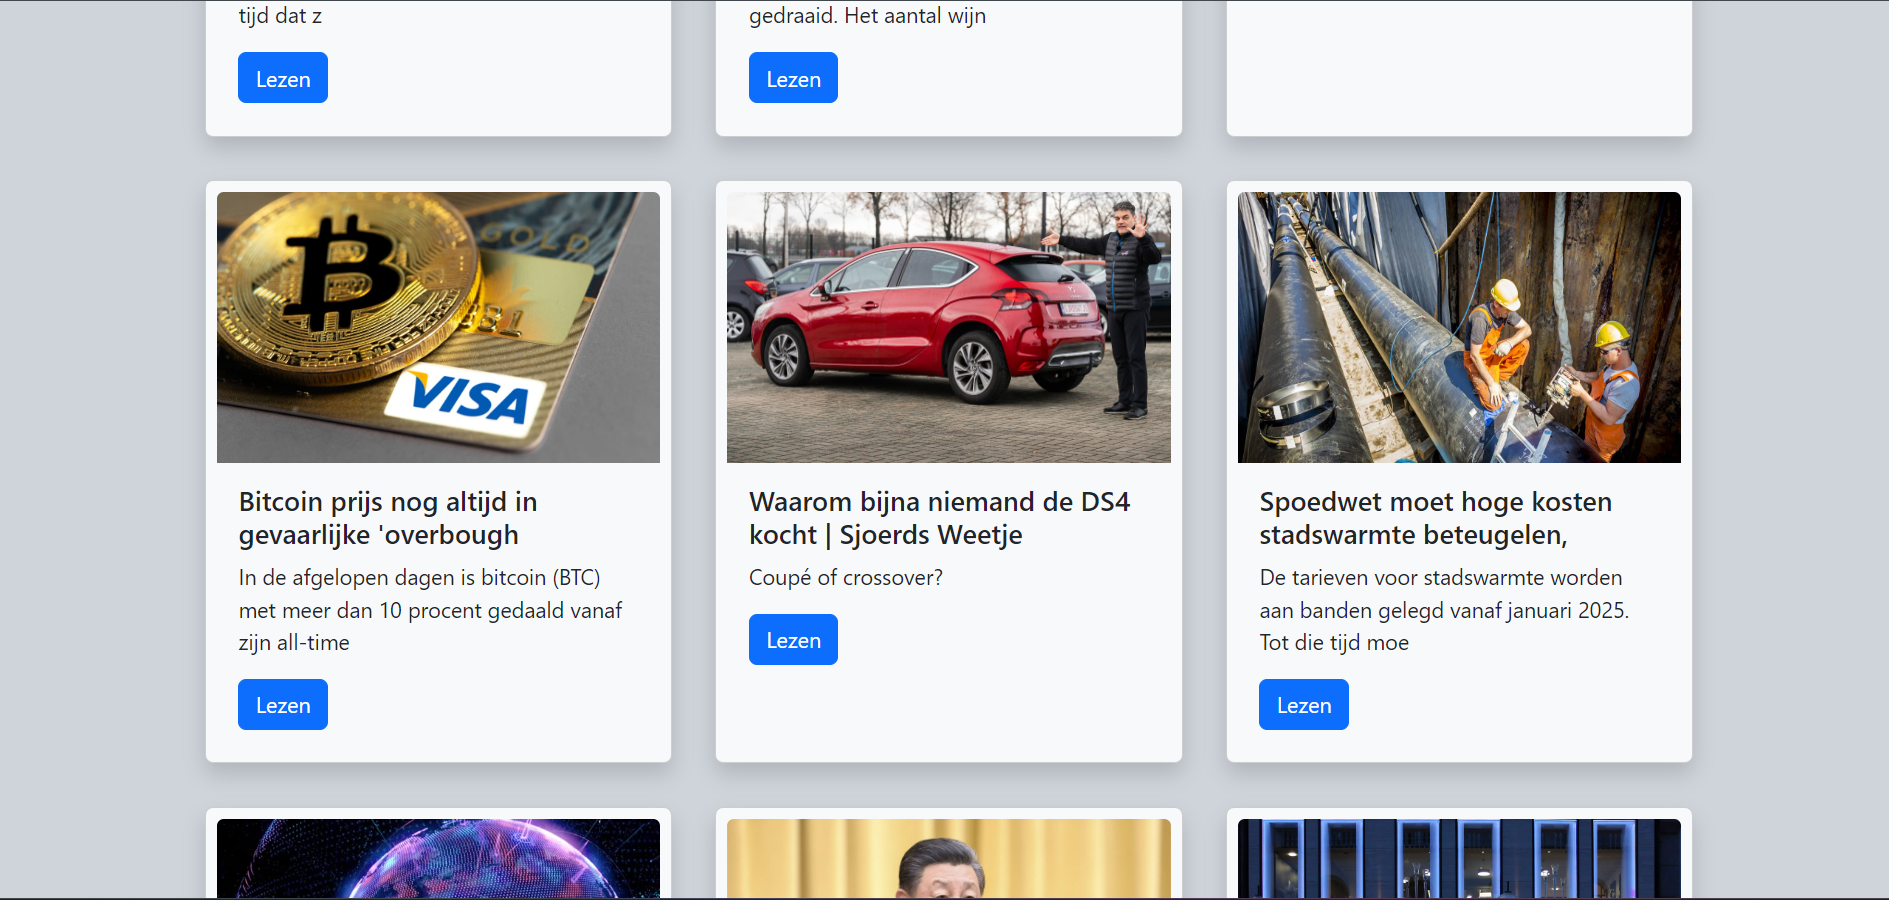Click headline 'Bitcoin prijs nog altijd in gevaarlijke'
Screen dimensions: 1889x900
click(388, 518)
